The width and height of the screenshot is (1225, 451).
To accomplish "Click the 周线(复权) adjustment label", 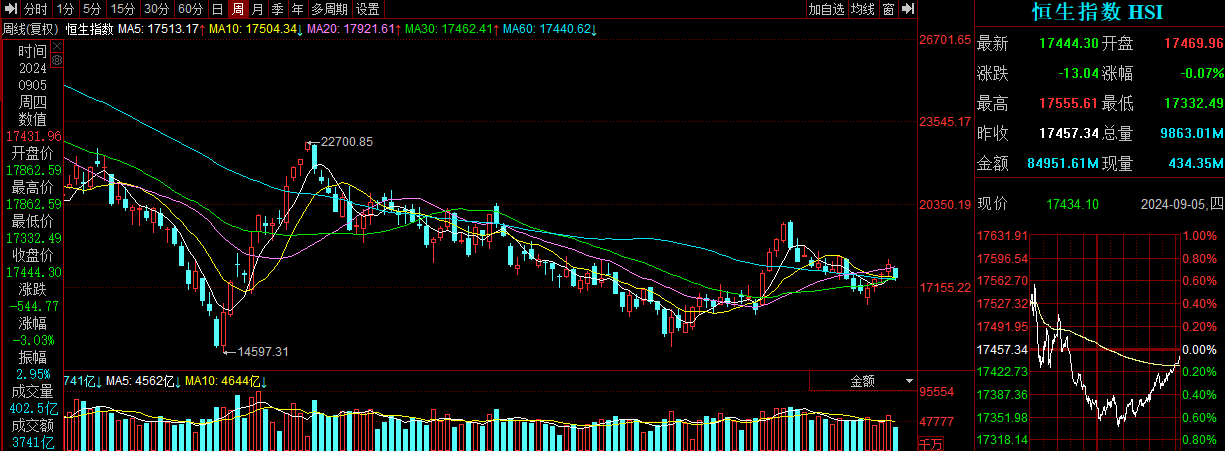I will pos(31,28).
